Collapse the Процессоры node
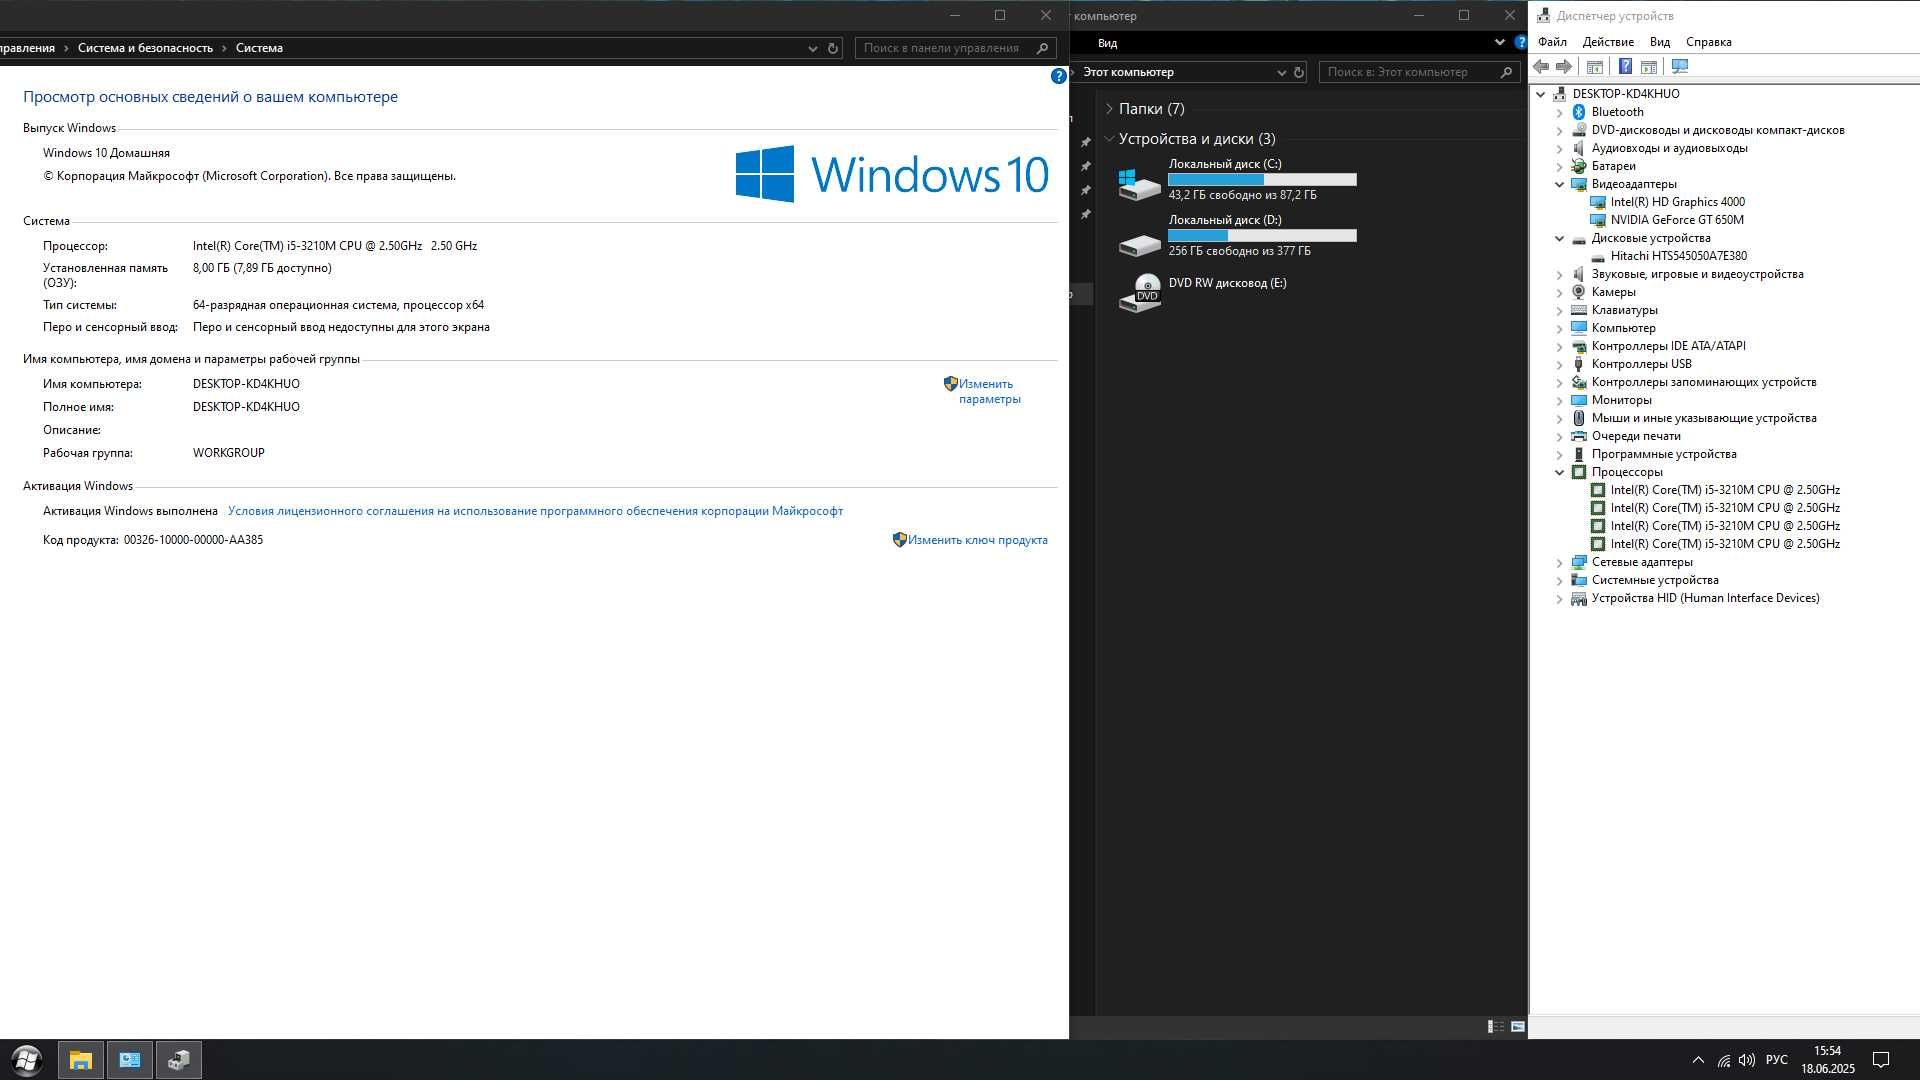Image resolution: width=1920 pixels, height=1080 pixels. [x=1559, y=472]
